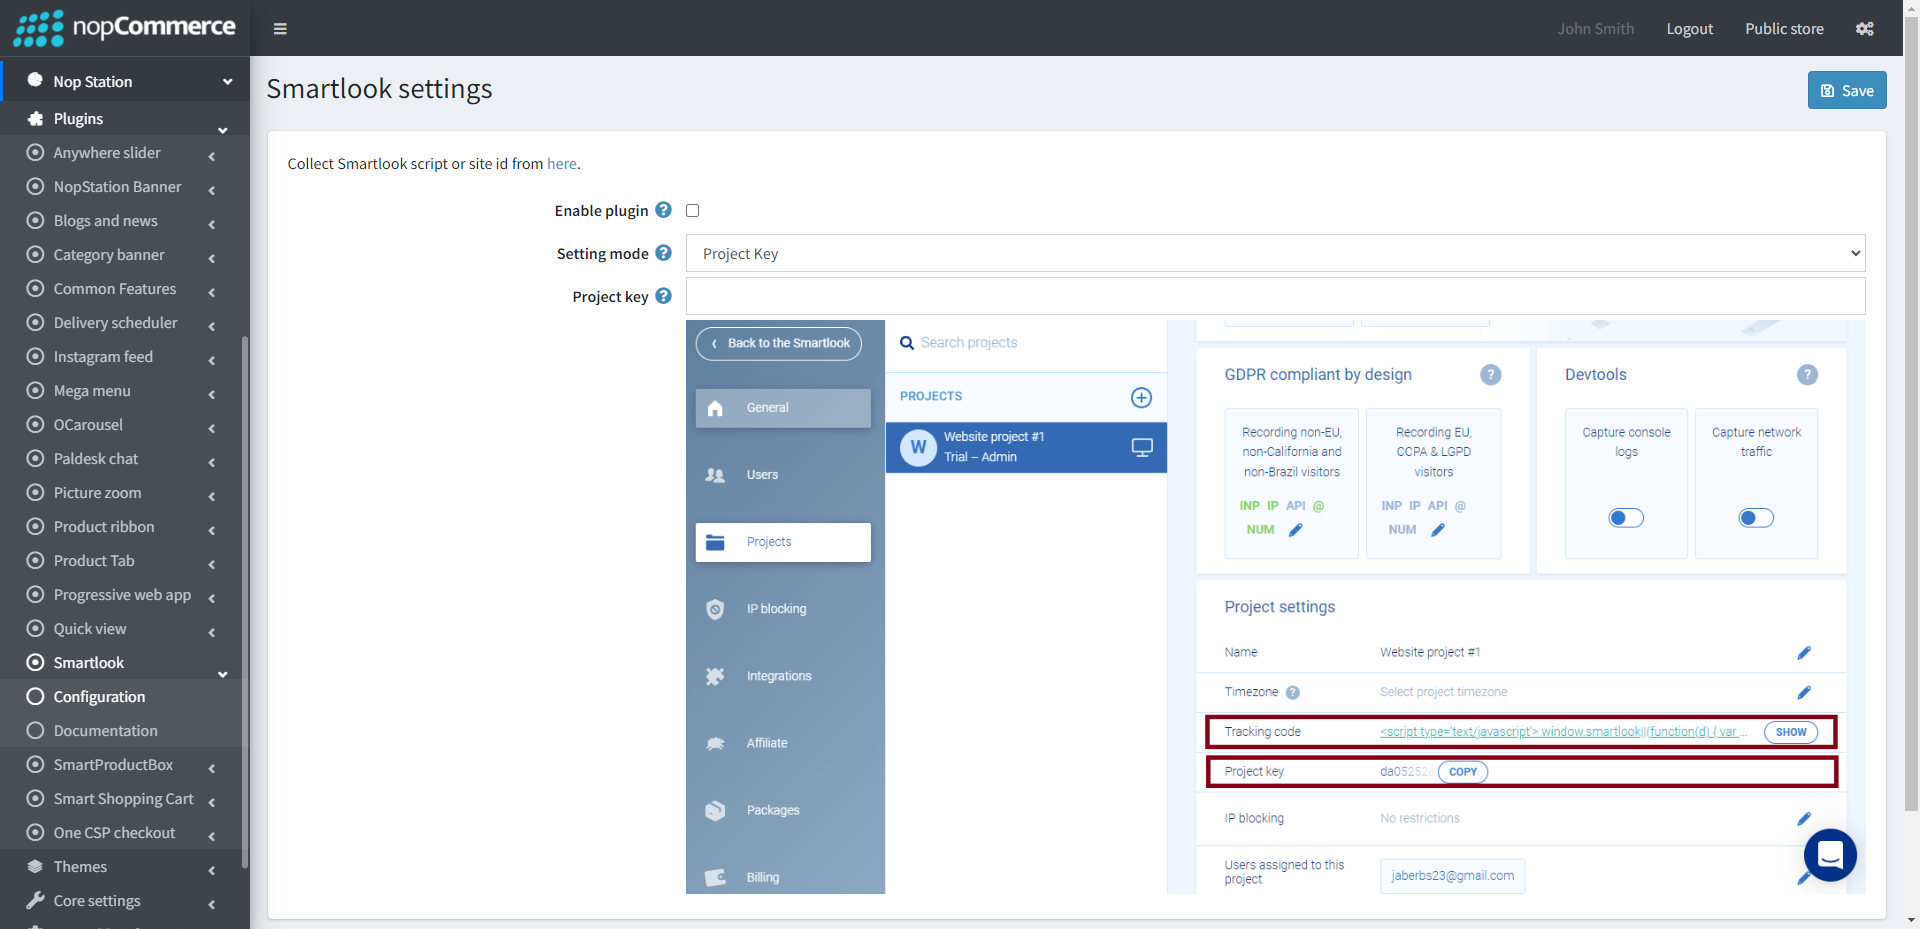Click the One CSP checkout circle icon

click(x=35, y=832)
